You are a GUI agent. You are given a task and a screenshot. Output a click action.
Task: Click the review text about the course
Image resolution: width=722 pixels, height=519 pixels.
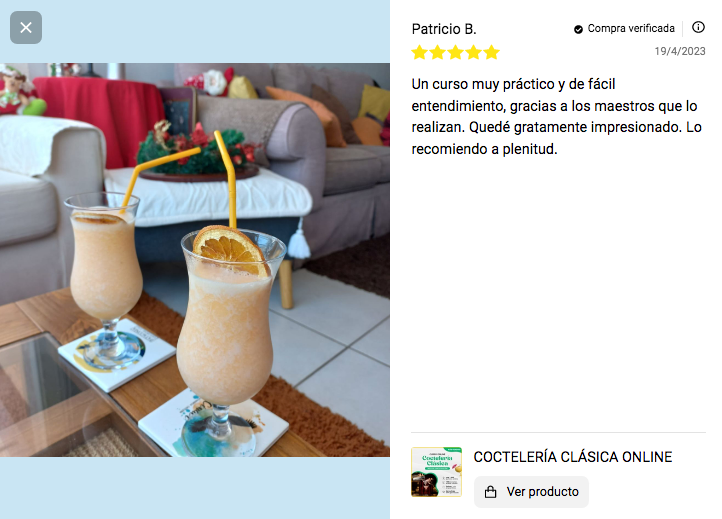click(x=557, y=117)
